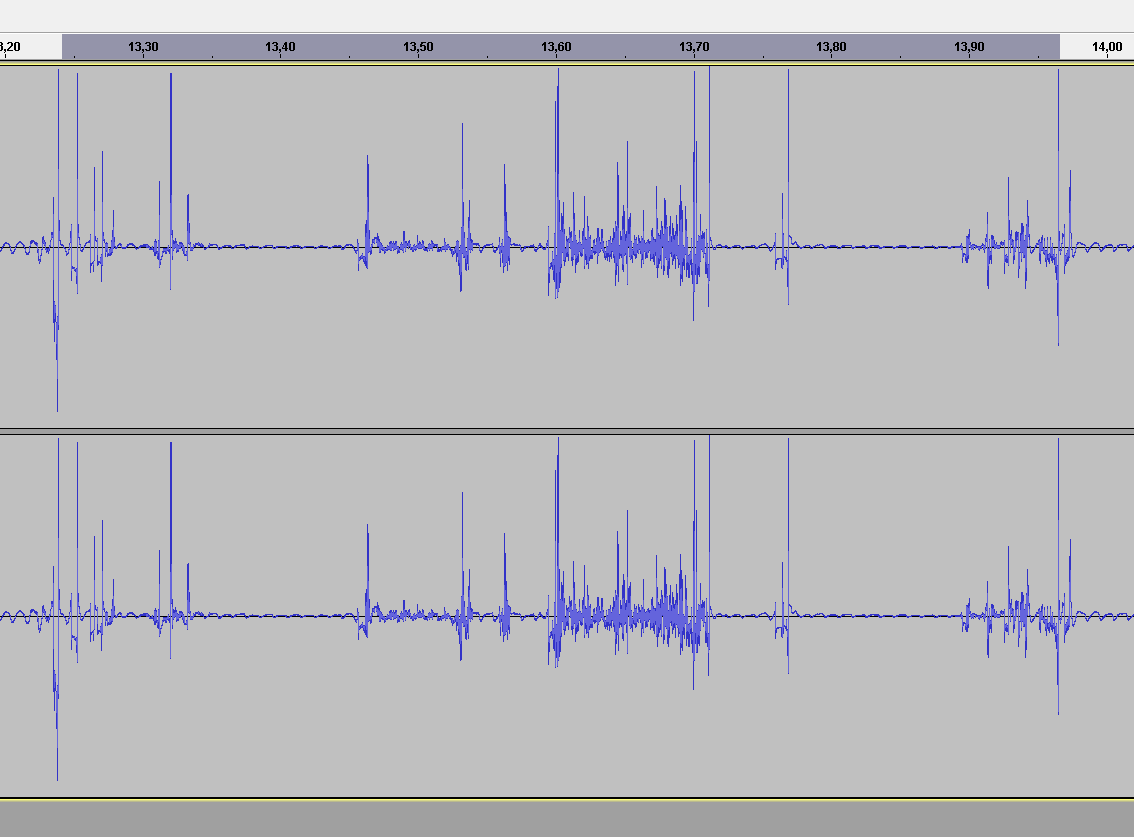This screenshot has width=1134, height=837.
Task: Click the right edge of the highlighted ruler selection
Action: click(x=1059, y=47)
